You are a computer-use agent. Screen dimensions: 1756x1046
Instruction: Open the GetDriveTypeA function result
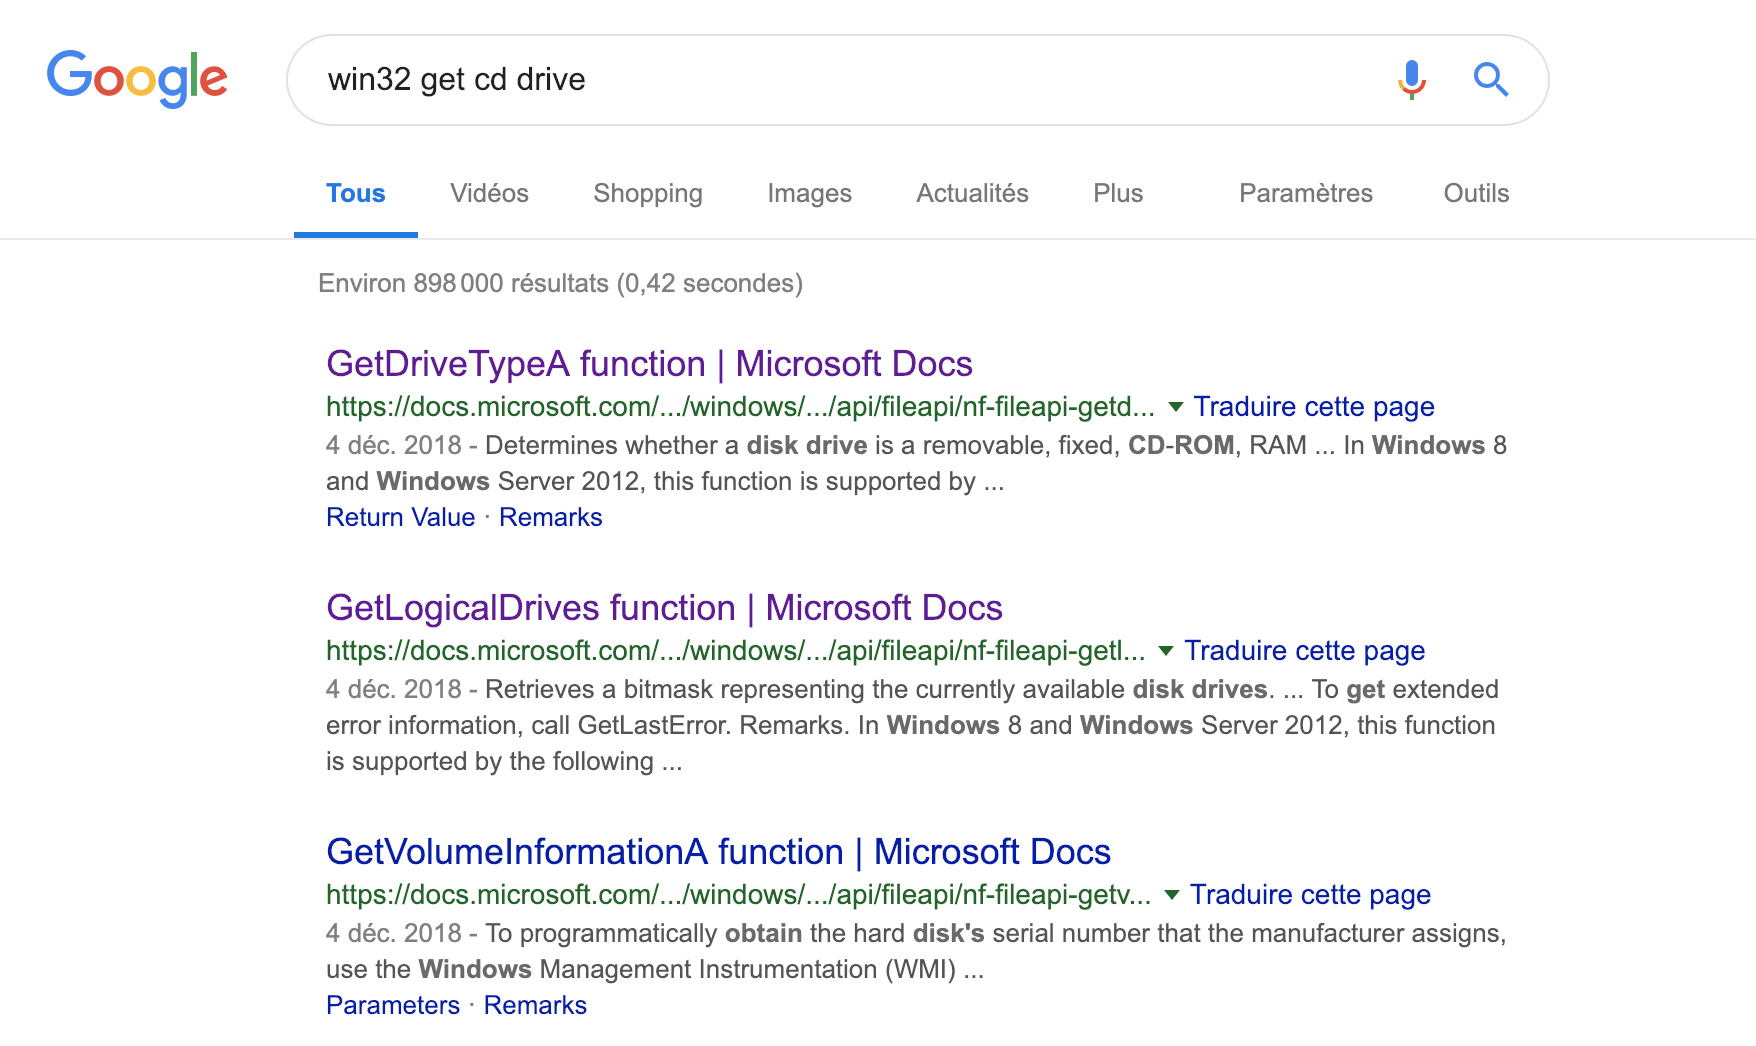coord(649,364)
